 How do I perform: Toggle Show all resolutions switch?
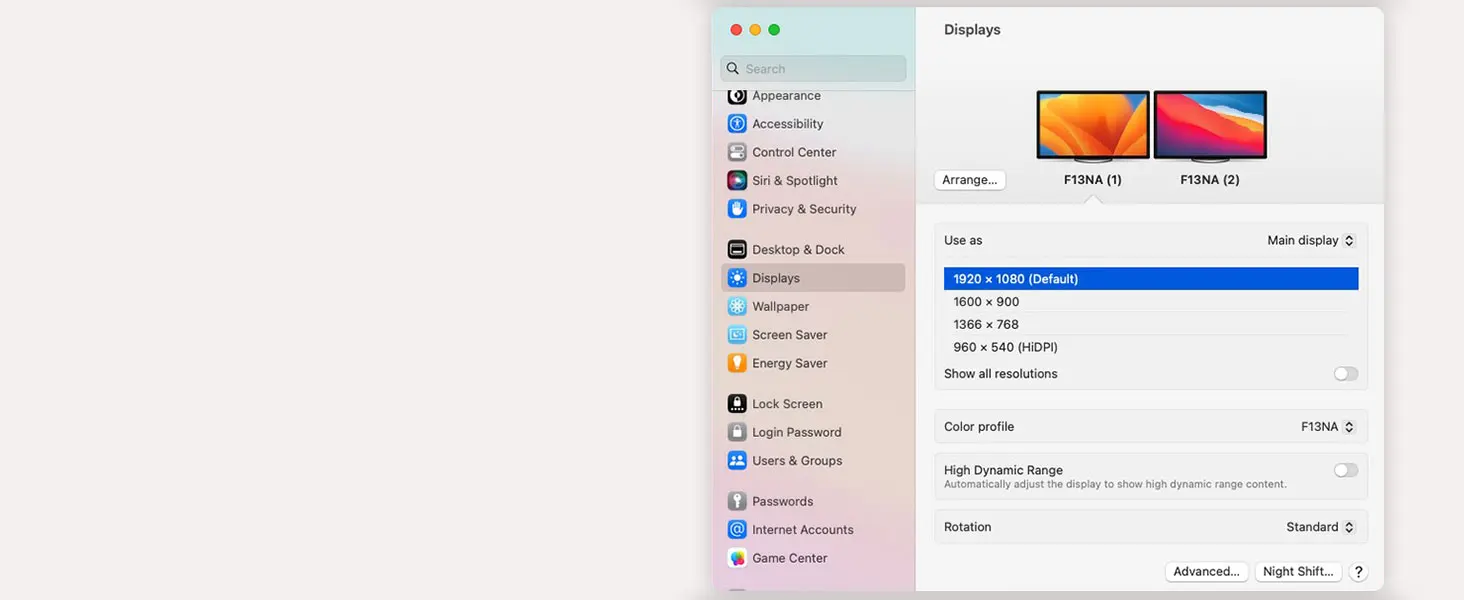1346,374
